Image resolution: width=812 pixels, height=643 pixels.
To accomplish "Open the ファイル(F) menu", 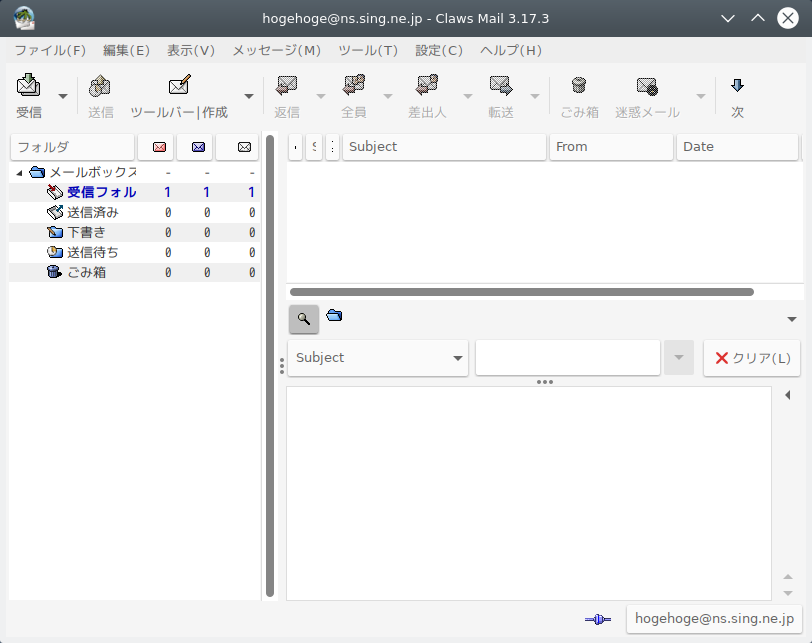I will pyautogui.click(x=50, y=50).
